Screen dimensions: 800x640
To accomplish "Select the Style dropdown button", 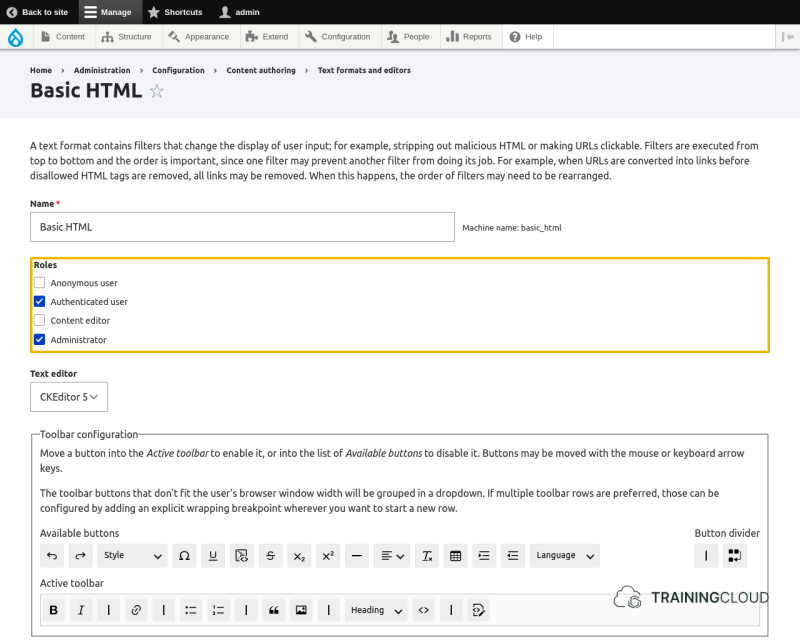I will click(132, 555).
